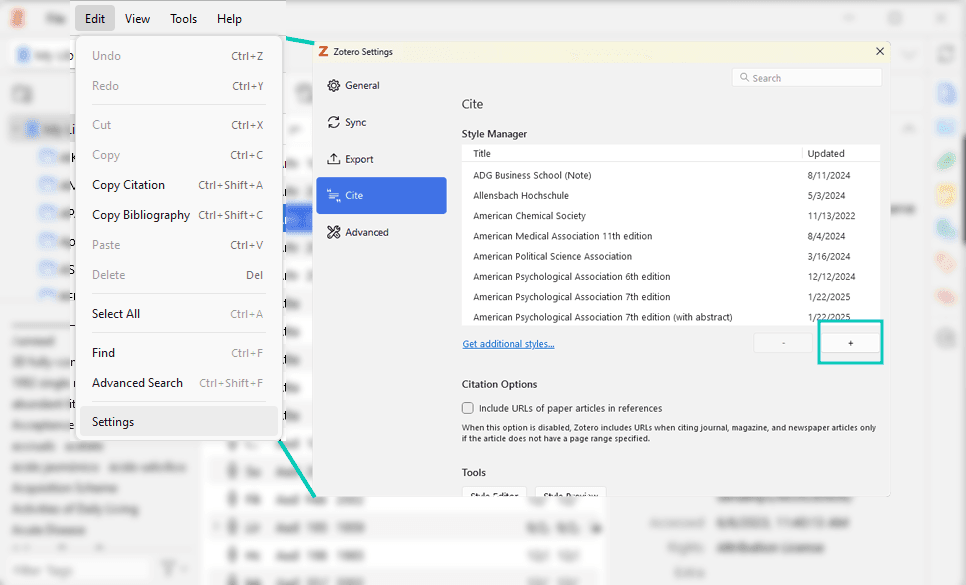Enable Include URLs of paper articles in references
Image resolution: width=966 pixels, height=585 pixels.
click(468, 408)
